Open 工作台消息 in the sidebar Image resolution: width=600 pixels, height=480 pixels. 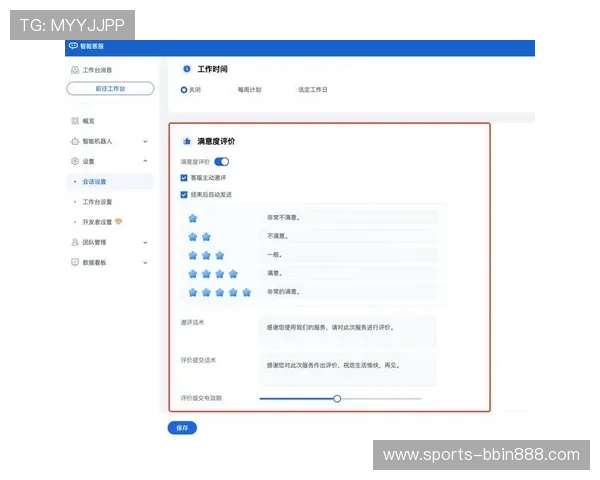tap(97, 70)
